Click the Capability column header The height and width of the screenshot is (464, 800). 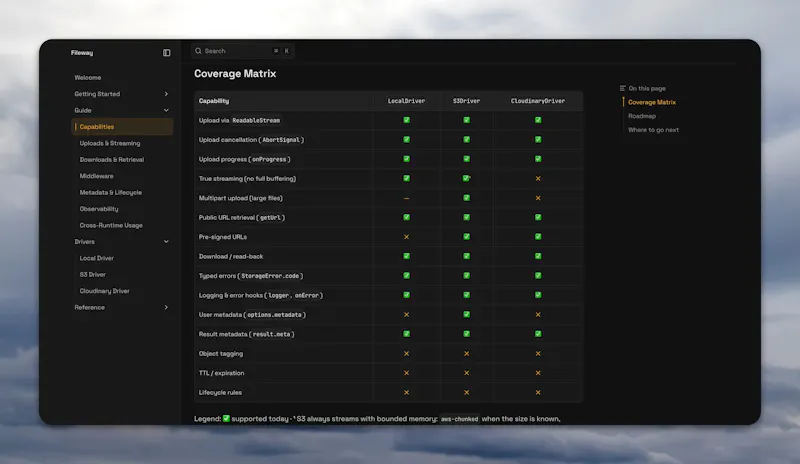coord(214,101)
